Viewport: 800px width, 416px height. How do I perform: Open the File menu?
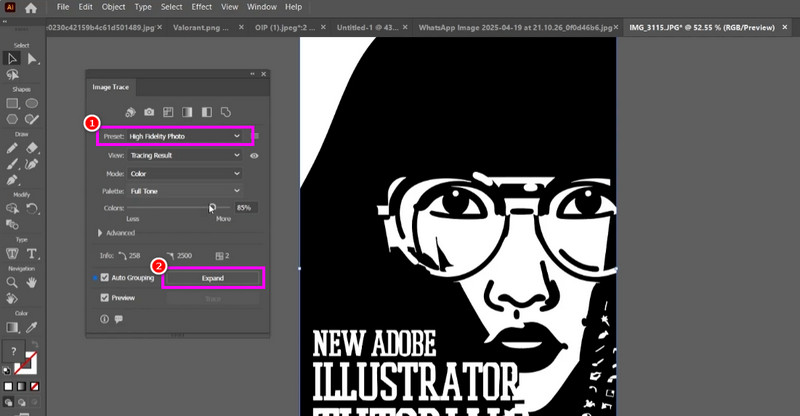pos(63,7)
